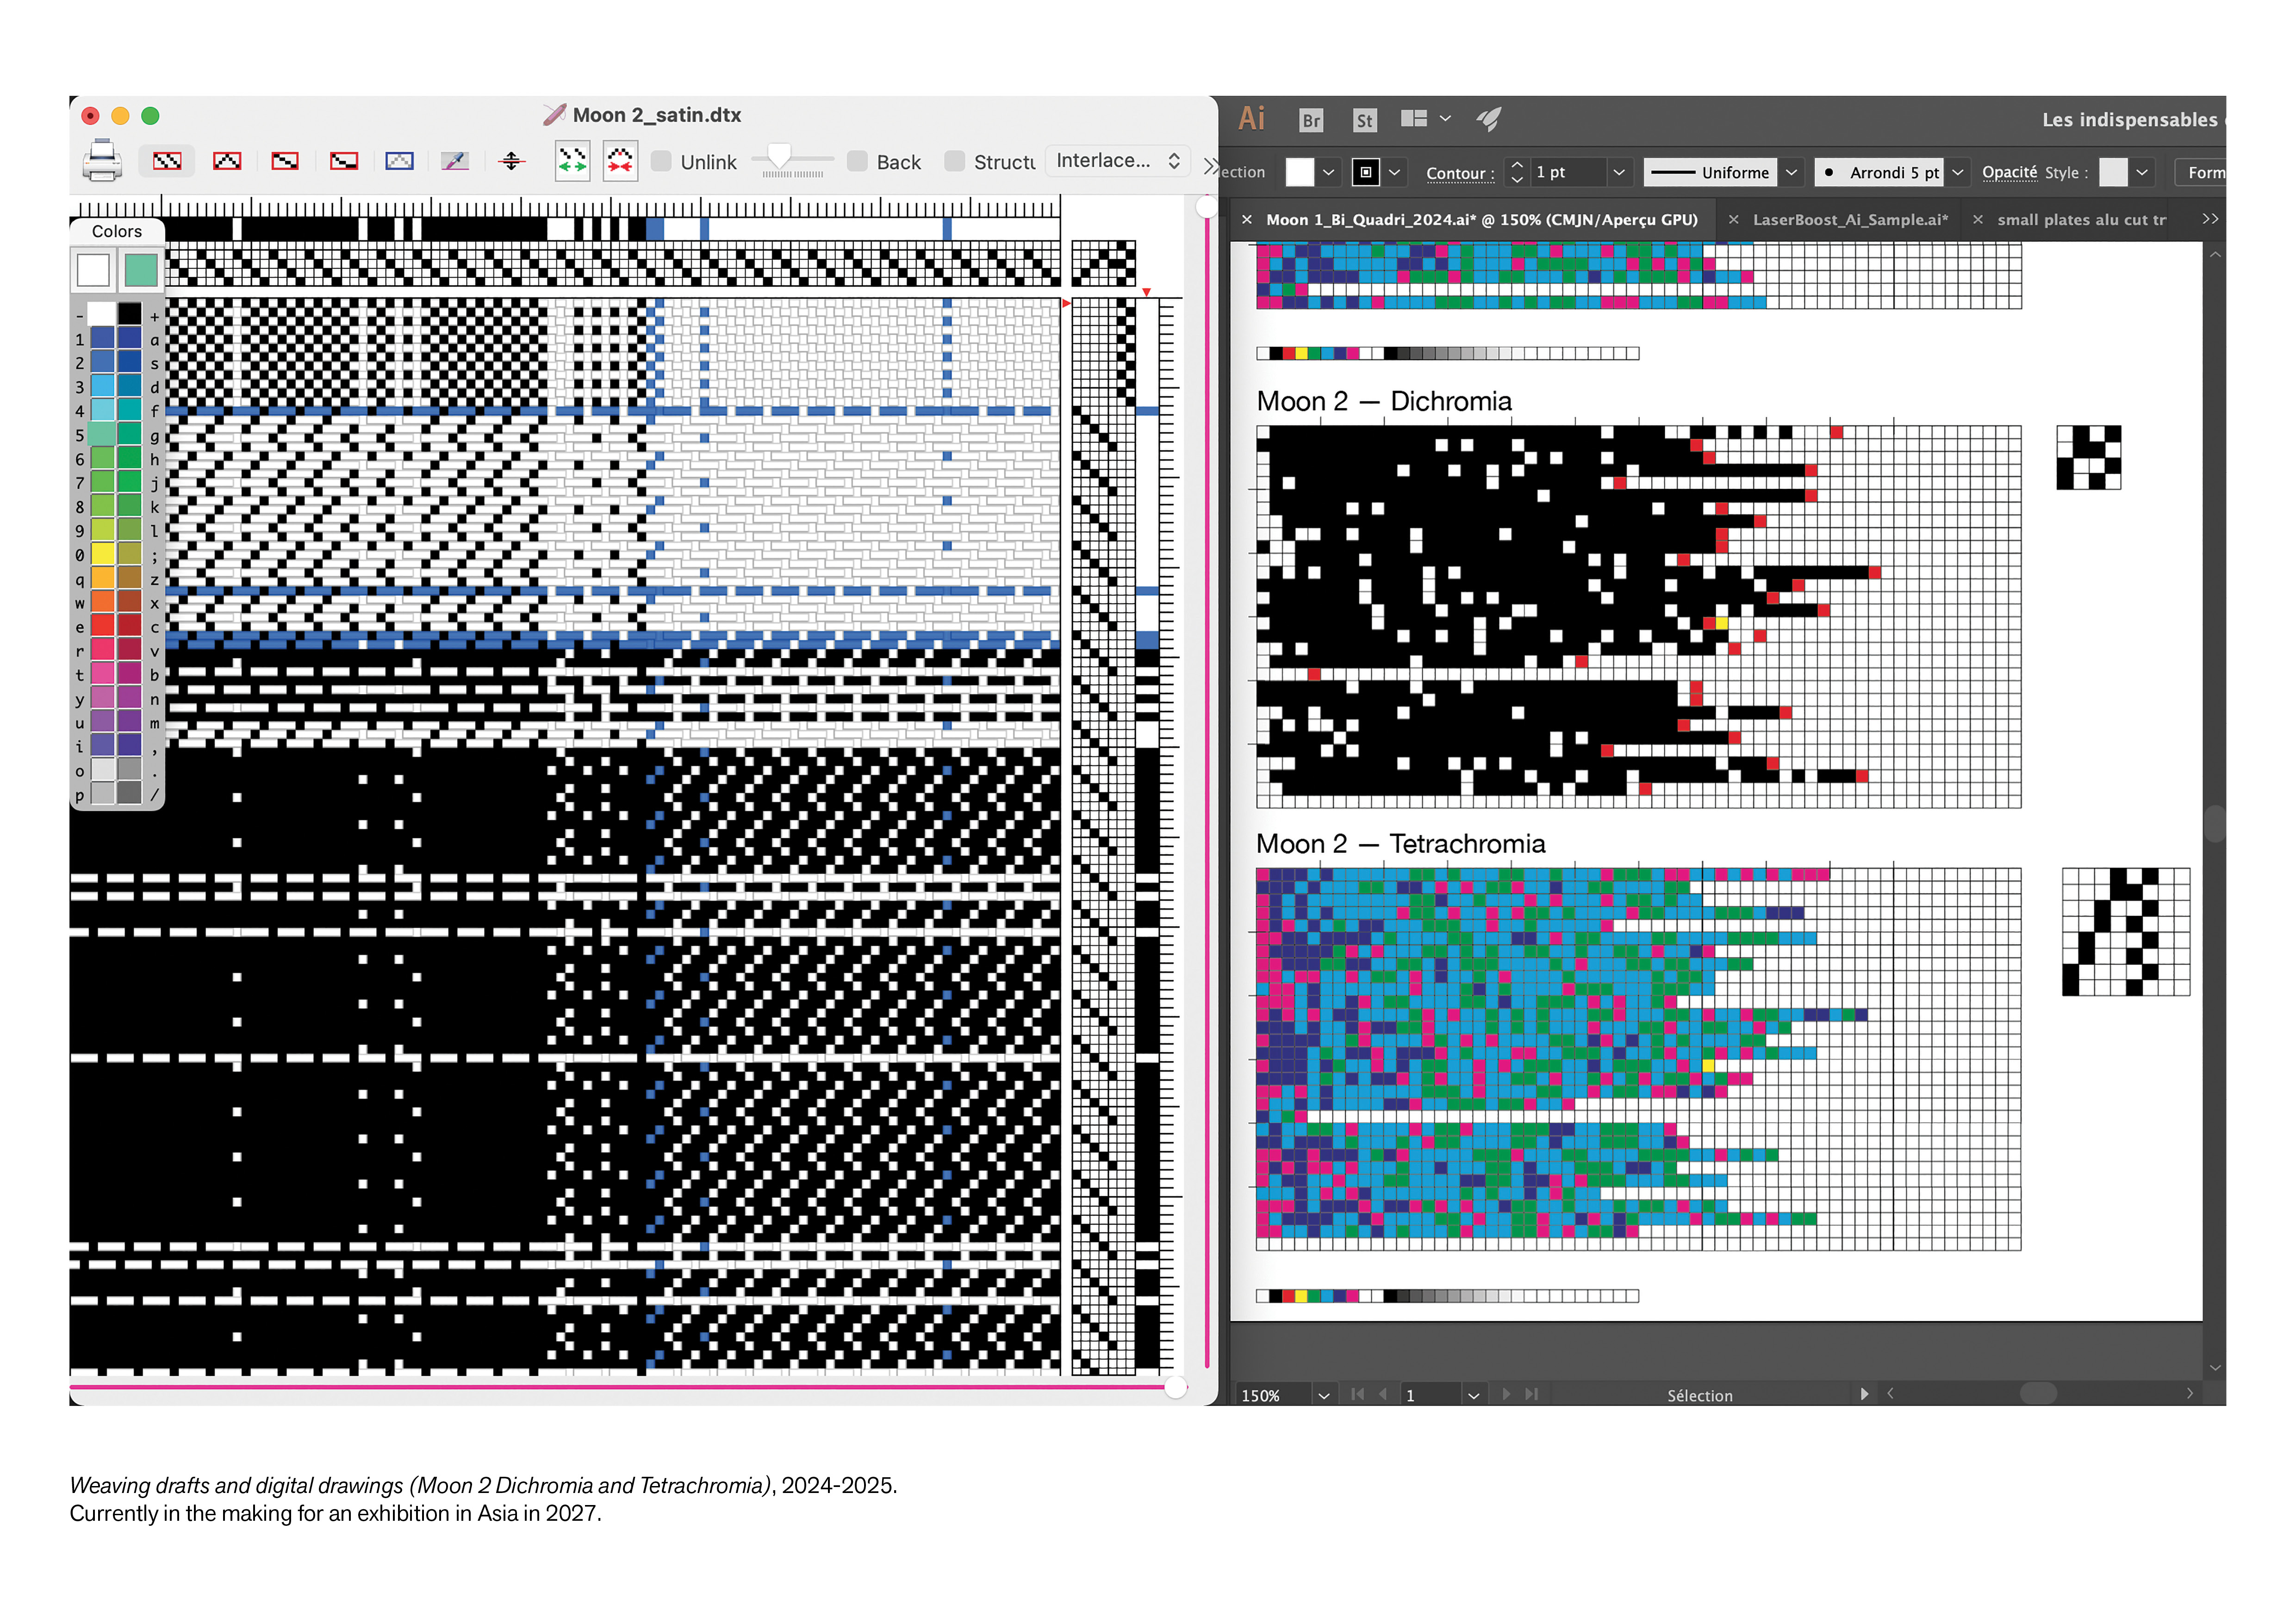Toggle the Back checkbox
Viewport: 2296px width, 1624px height.
[x=857, y=161]
